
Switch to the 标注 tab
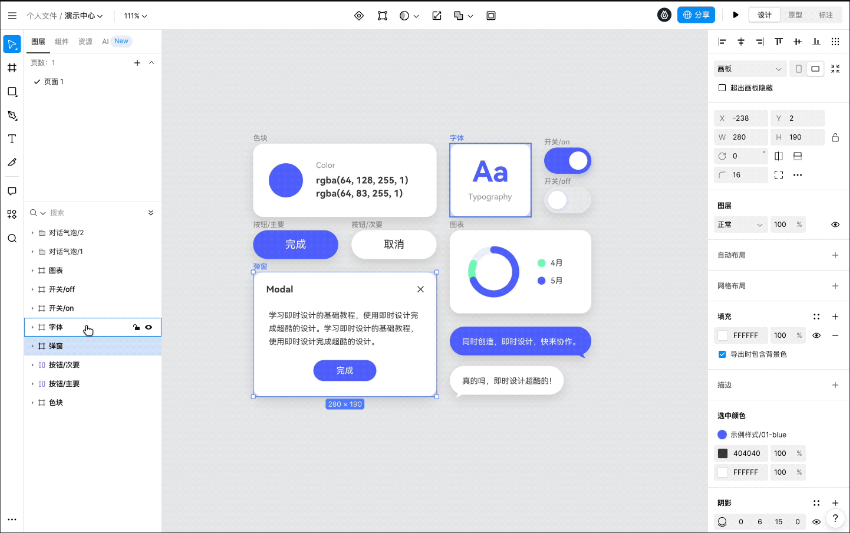tap(826, 15)
